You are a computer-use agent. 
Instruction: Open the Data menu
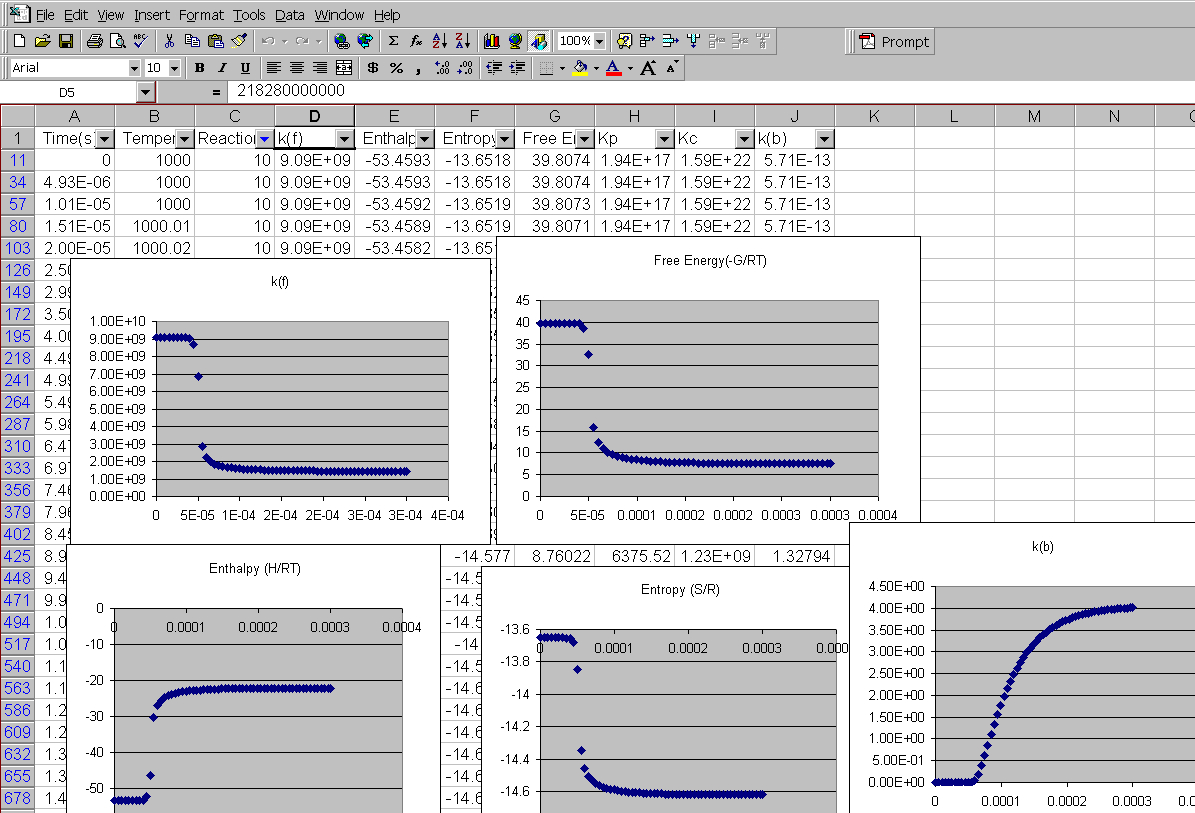click(290, 15)
